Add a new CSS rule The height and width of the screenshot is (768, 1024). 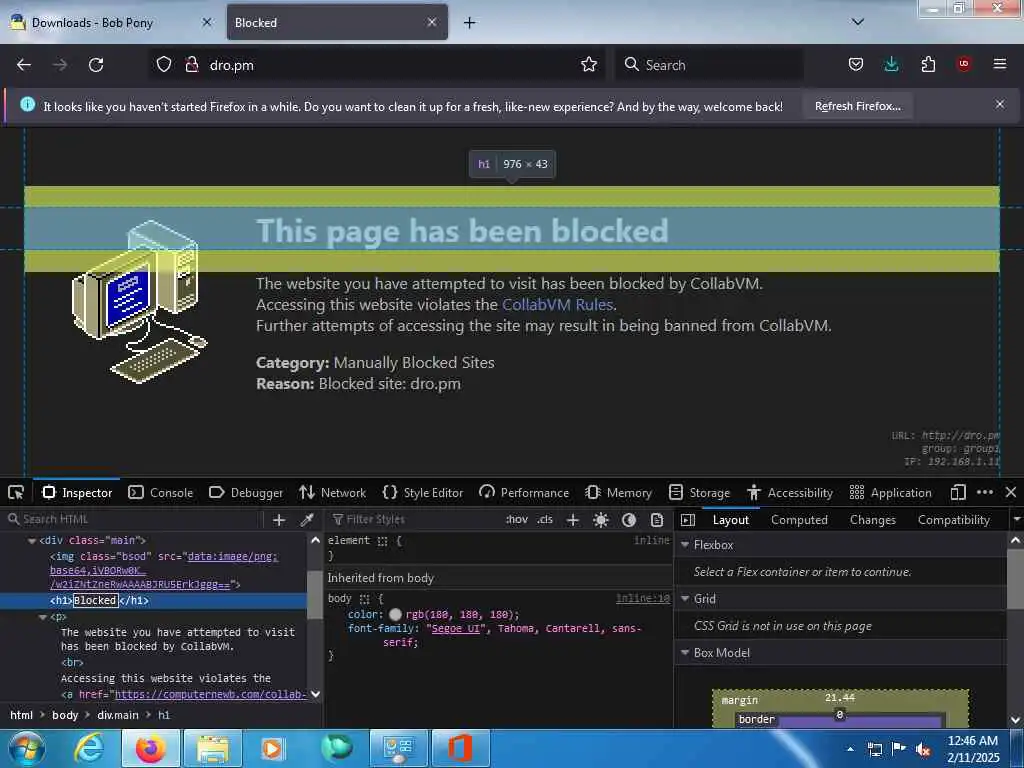(573, 520)
